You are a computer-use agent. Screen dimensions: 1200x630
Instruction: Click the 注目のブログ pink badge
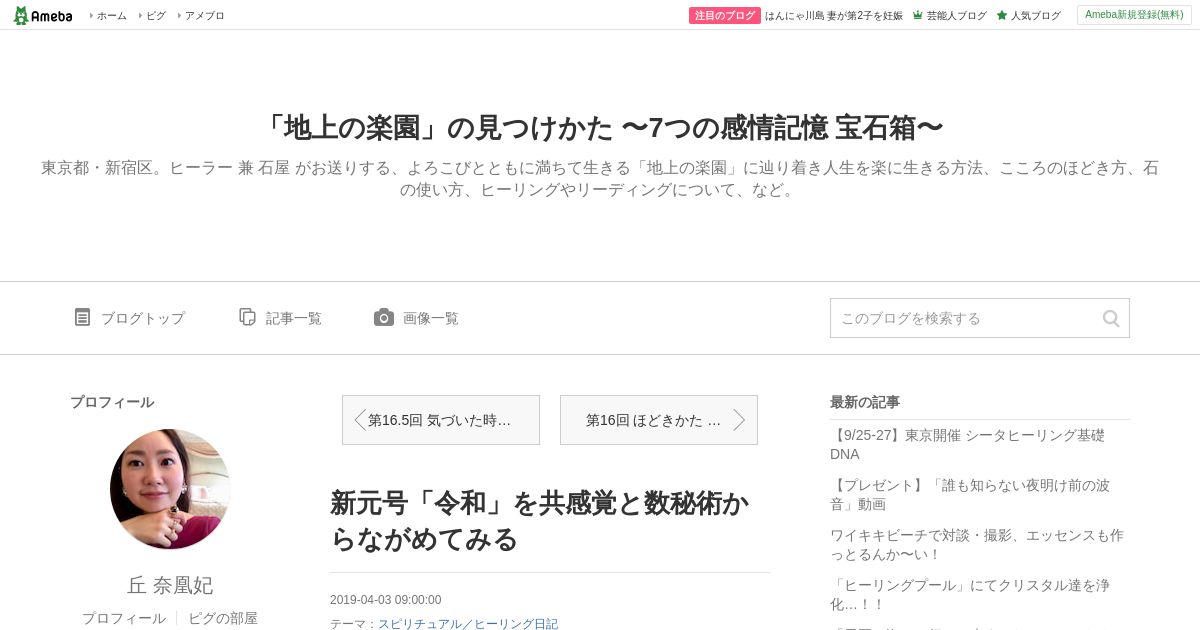(x=725, y=15)
